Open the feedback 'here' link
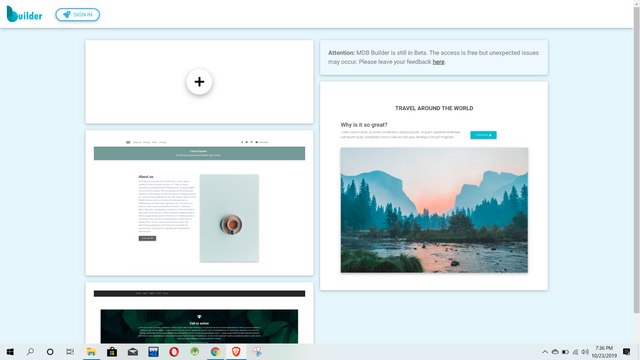 coord(438,62)
